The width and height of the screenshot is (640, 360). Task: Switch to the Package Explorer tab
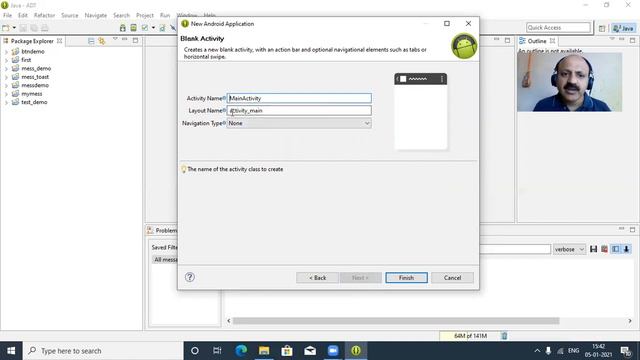(32, 41)
